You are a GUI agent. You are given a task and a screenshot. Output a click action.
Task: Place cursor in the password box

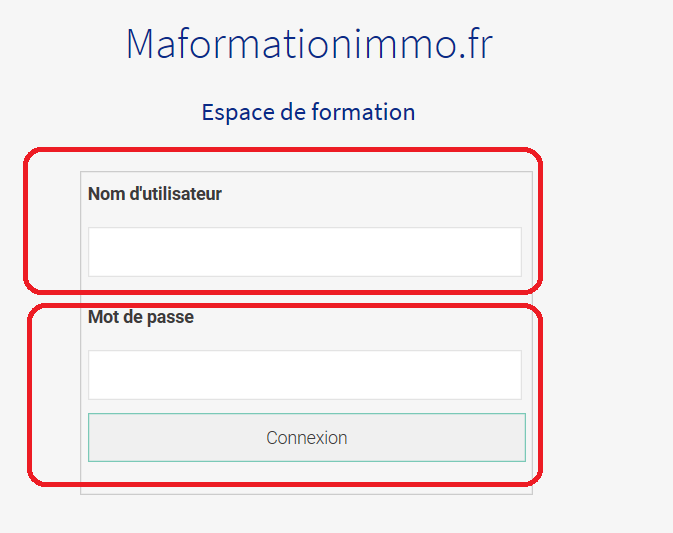304,374
